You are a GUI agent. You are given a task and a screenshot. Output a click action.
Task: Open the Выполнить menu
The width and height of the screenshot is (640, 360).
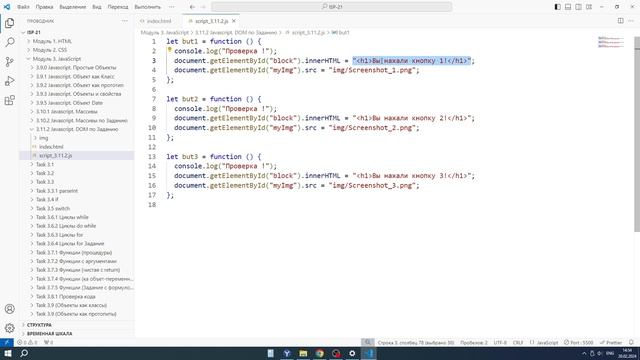[147, 7]
